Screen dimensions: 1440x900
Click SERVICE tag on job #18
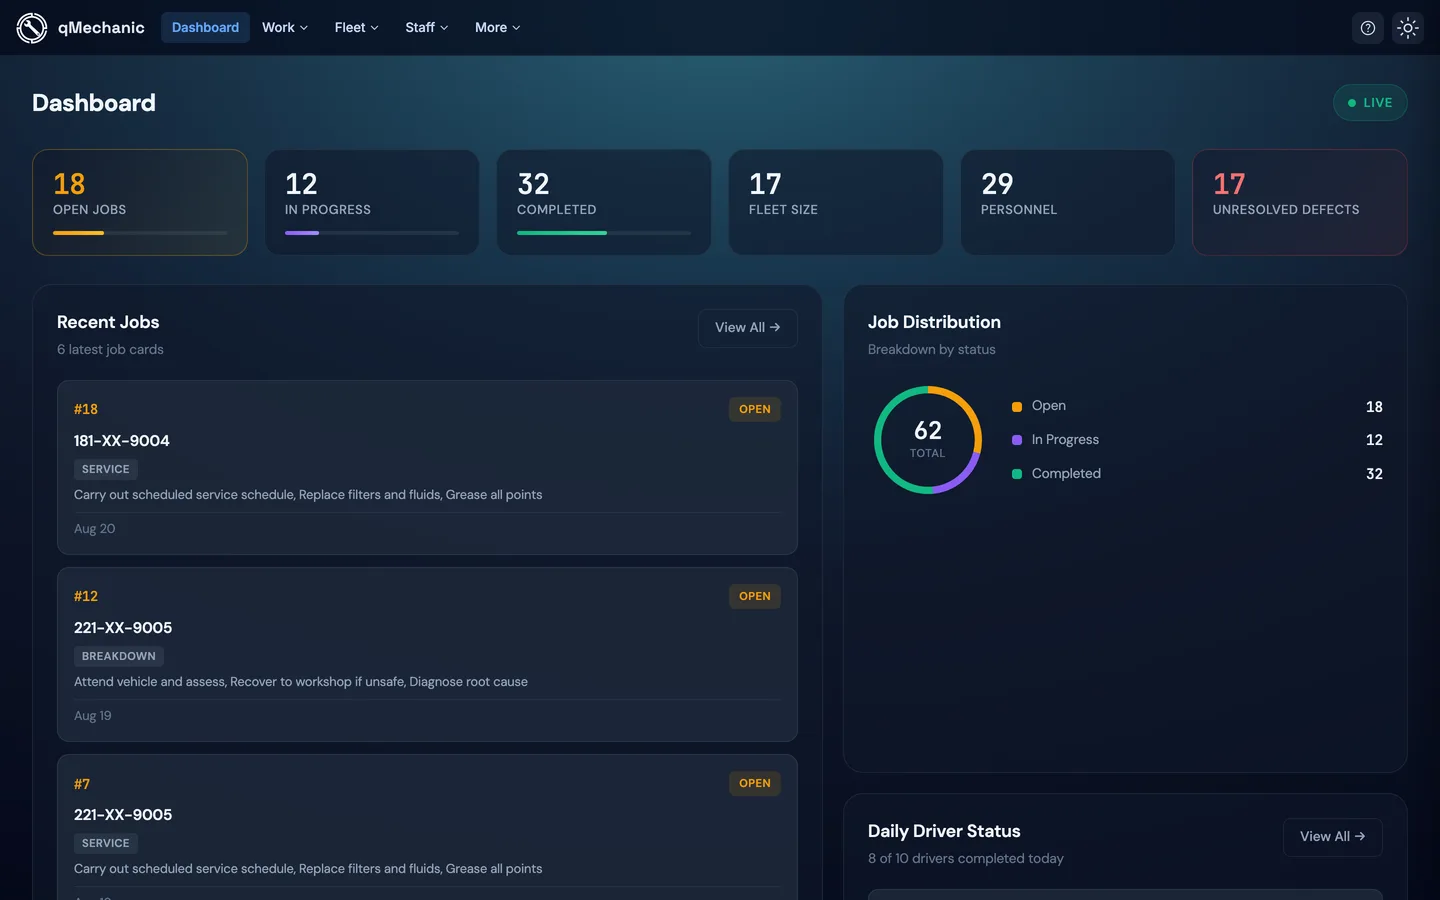[x=106, y=469]
